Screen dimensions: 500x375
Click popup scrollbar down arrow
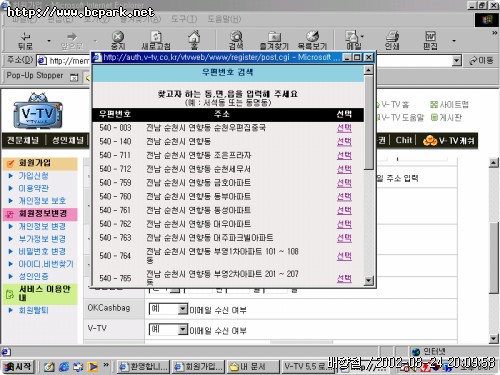click(368, 281)
